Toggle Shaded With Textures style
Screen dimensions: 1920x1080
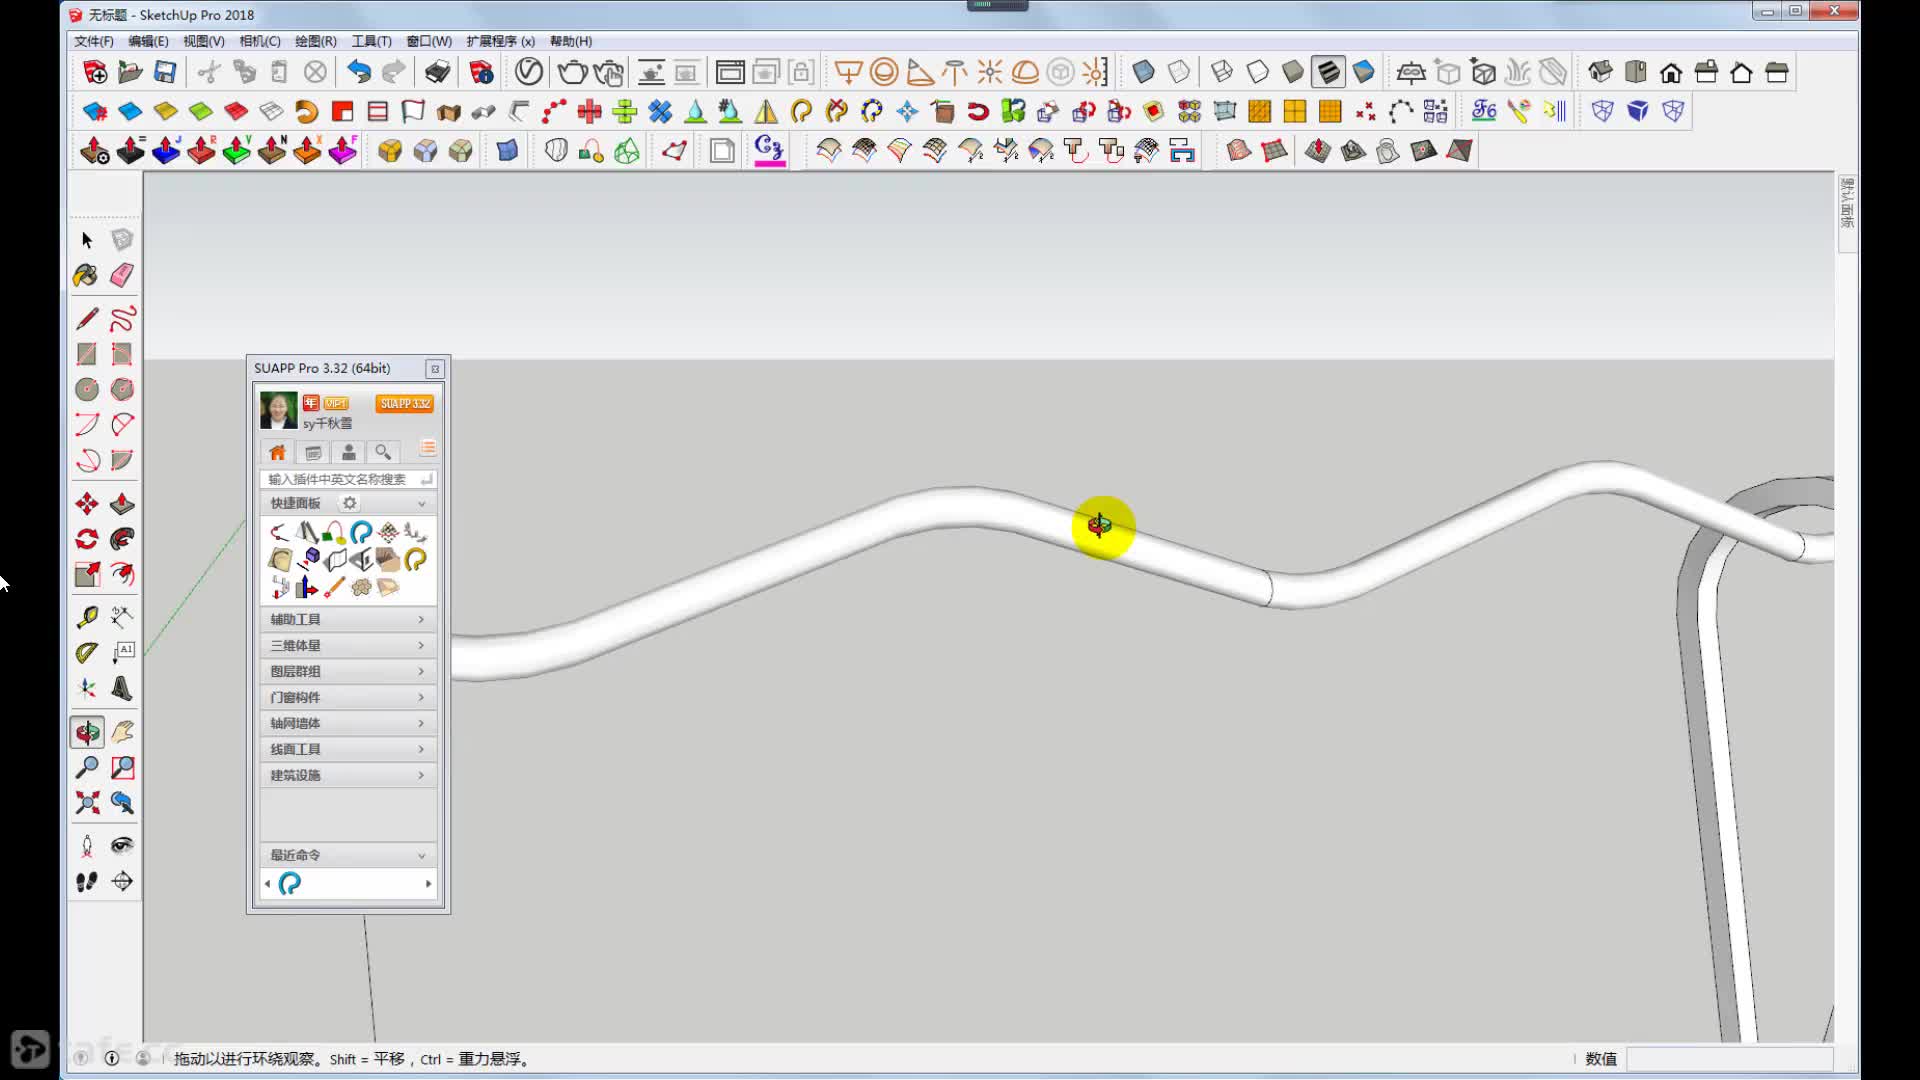point(1328,72)
